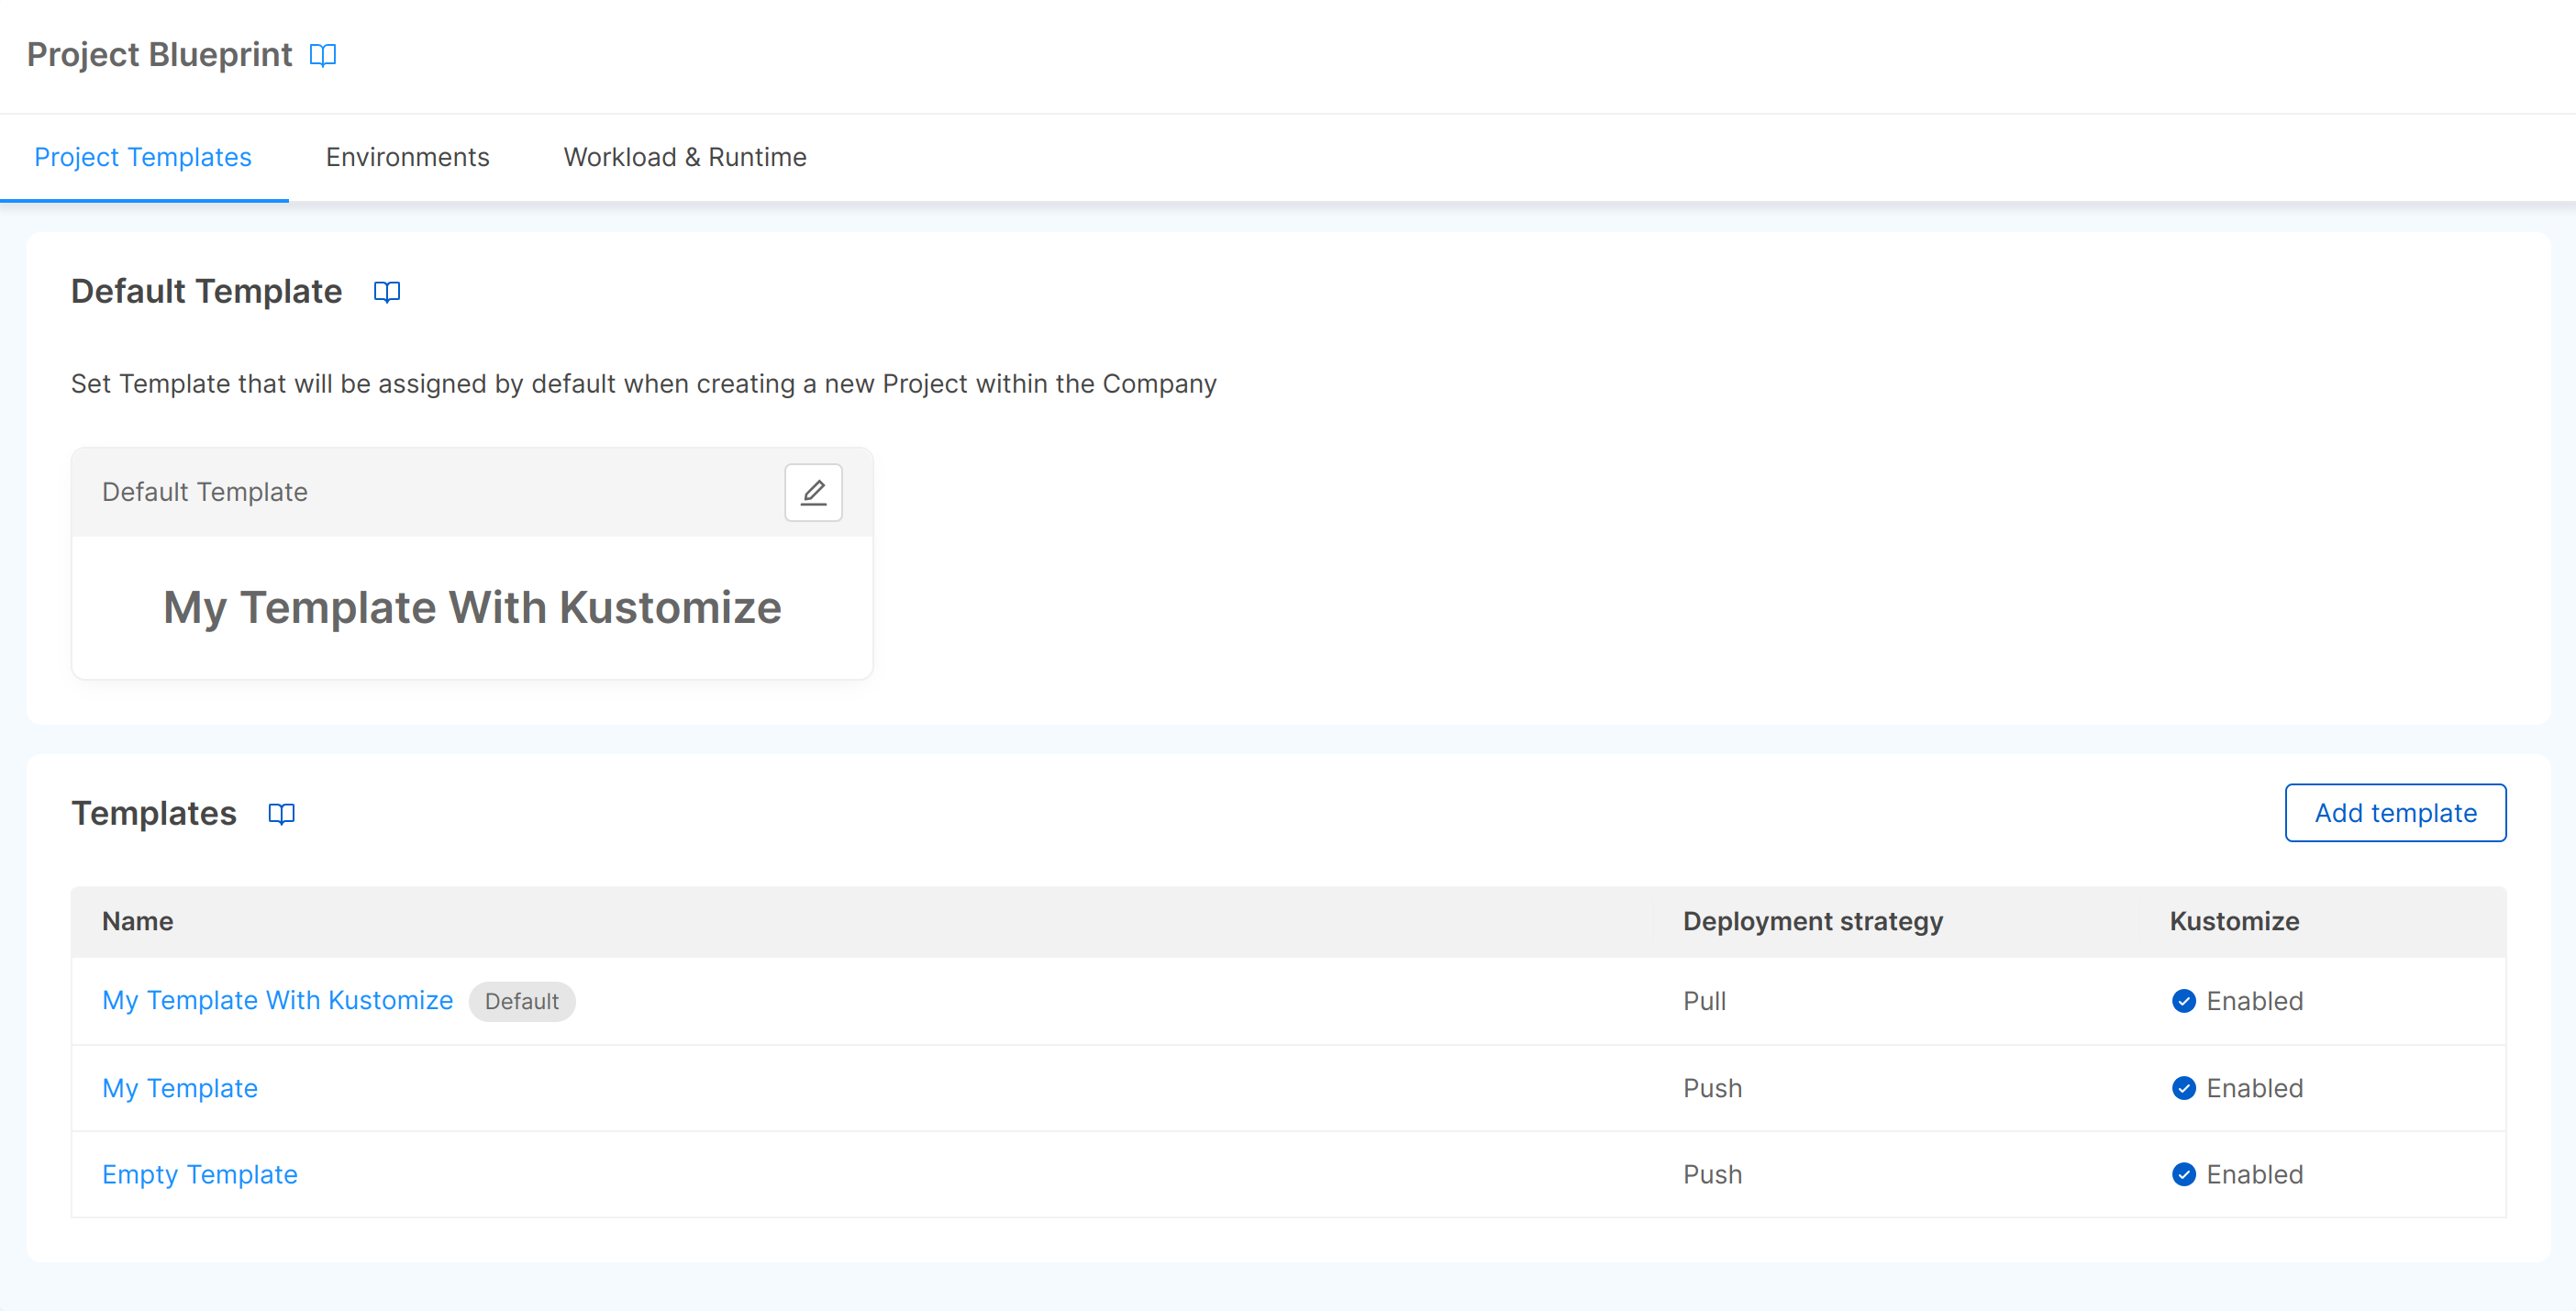Click the Deployment strategy column header
Image resolution: width=2576 pixels, height=1311 pixels.
(x=1812, y=921)
